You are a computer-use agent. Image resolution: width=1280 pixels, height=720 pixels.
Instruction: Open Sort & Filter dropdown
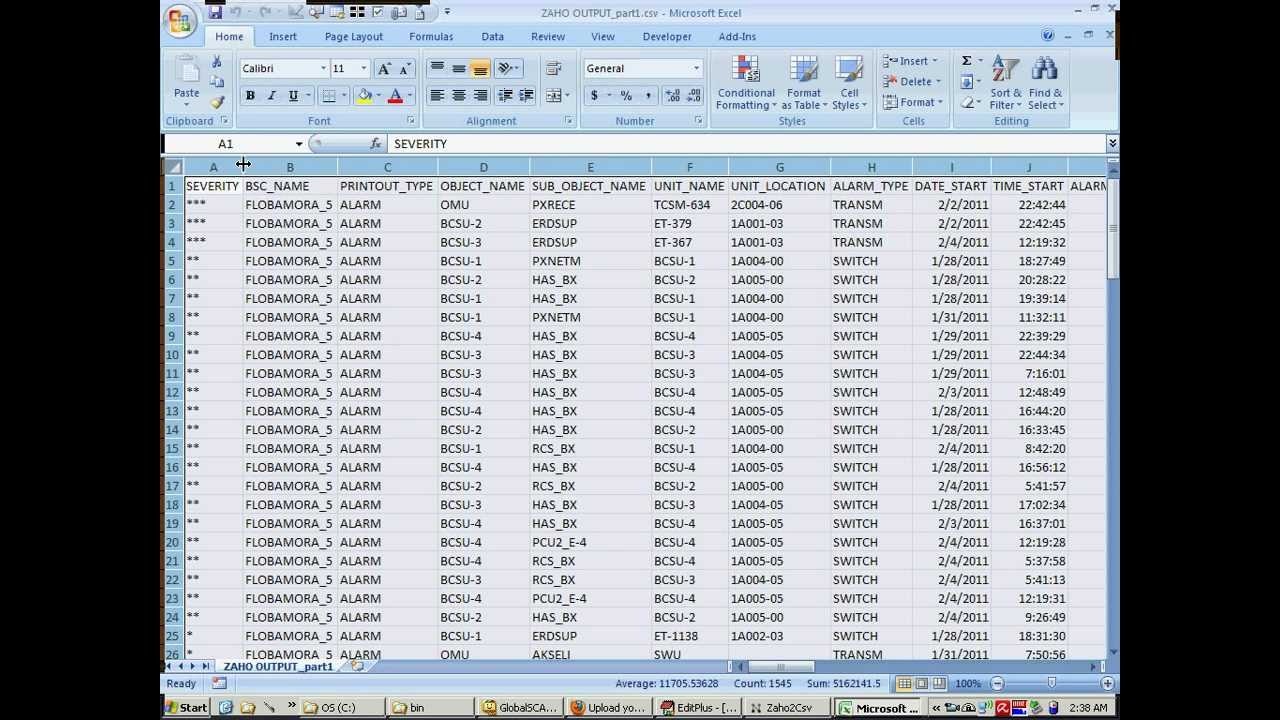point(1005,83)
